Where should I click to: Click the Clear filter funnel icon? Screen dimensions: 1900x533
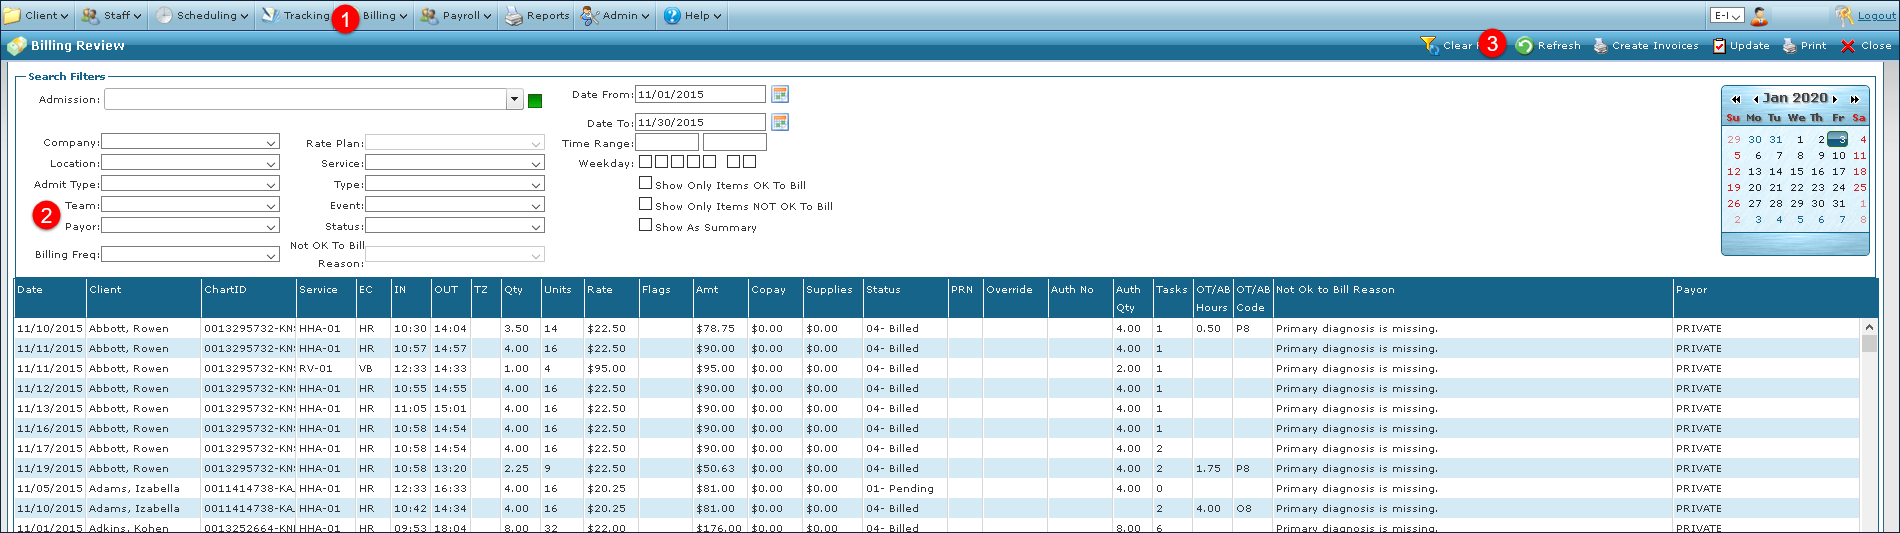click(x=1429, y=46)
